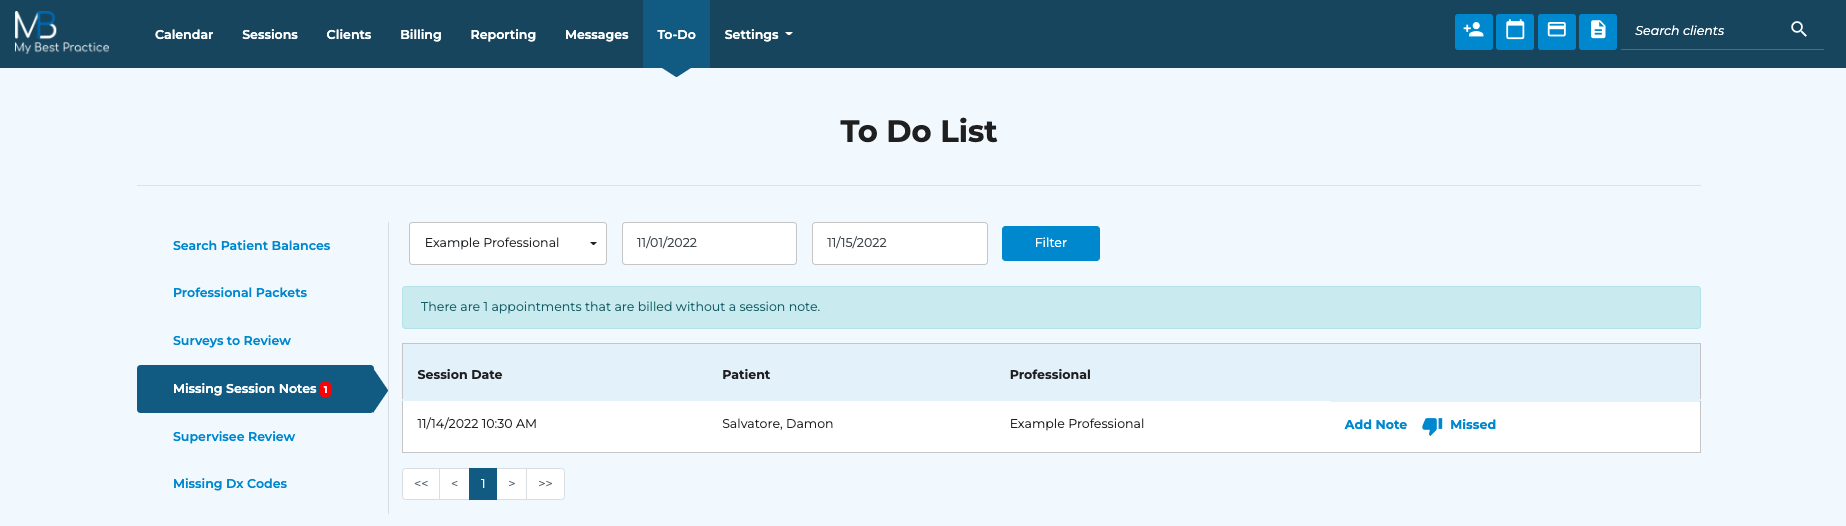Mark the session as Missed

tap(1472, 425)
